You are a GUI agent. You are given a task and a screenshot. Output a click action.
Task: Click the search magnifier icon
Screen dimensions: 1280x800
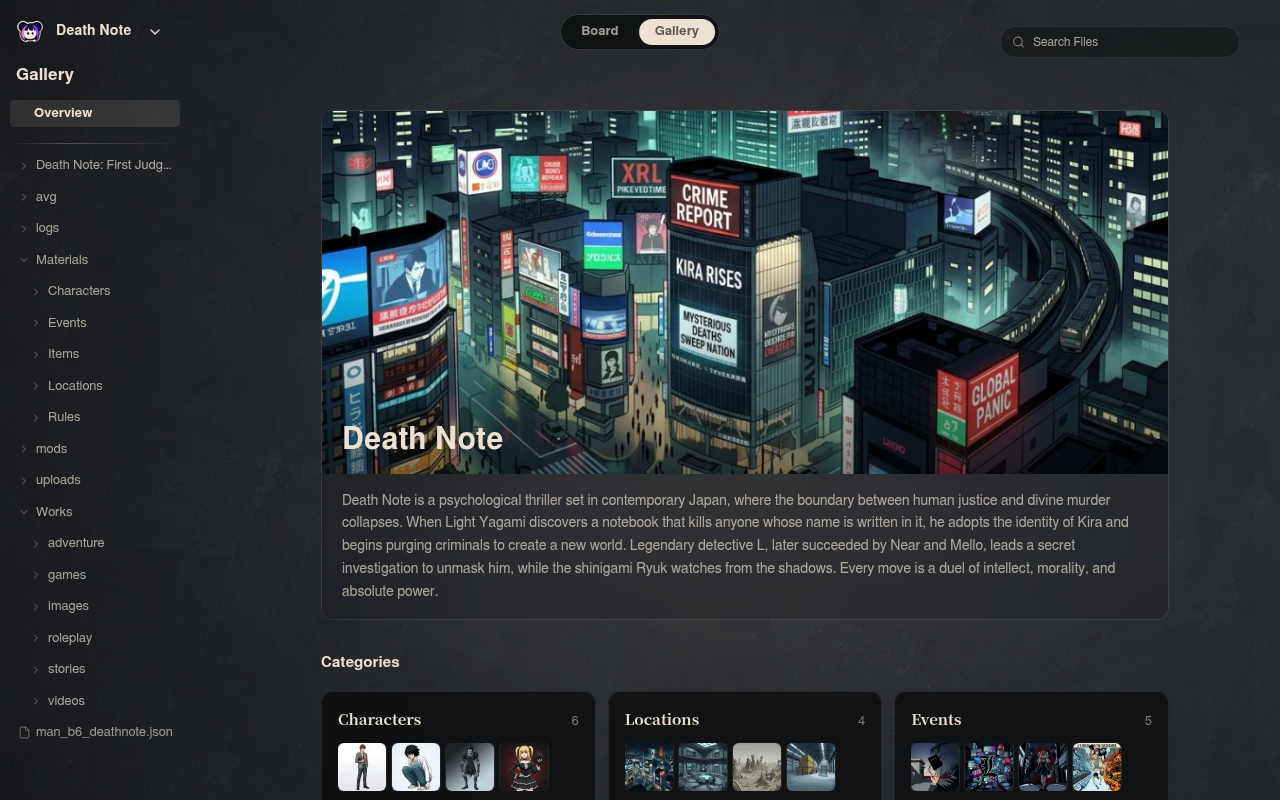1019,42
